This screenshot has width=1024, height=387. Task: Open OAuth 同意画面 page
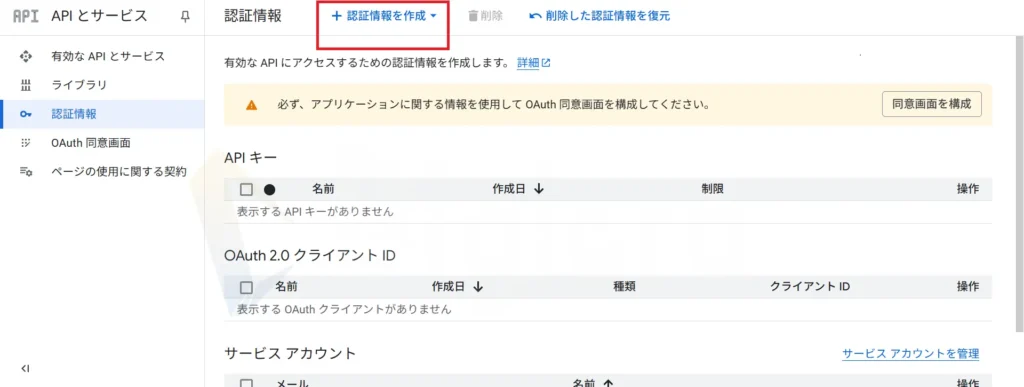tap(91, 142)
